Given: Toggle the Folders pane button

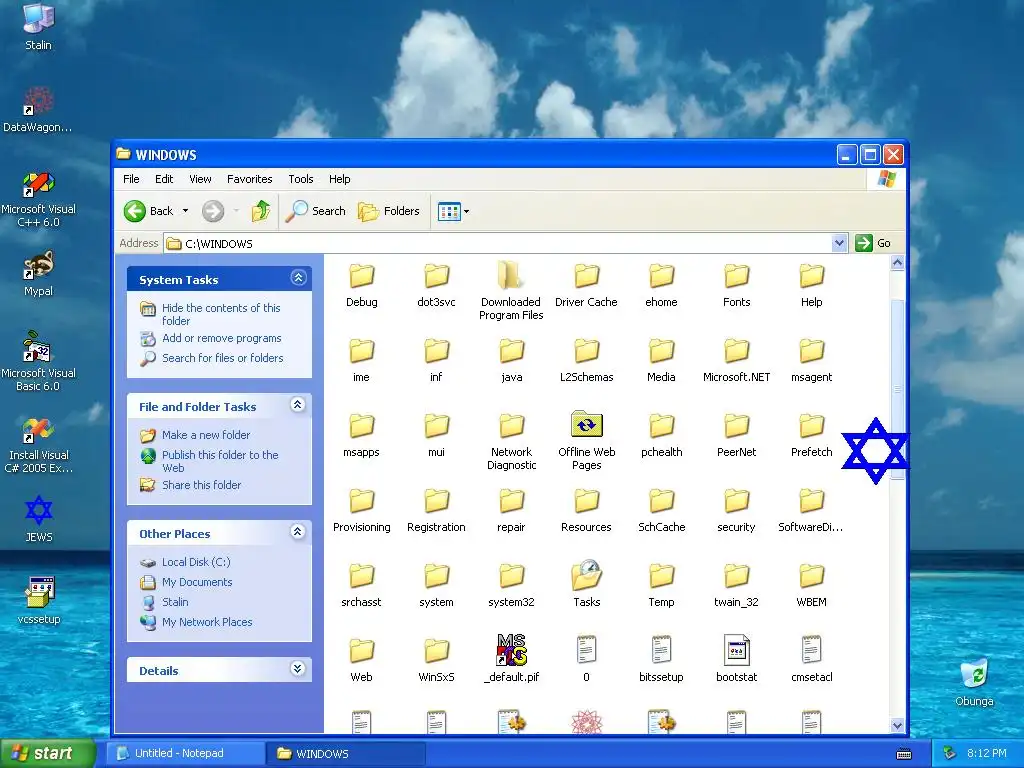Looking at the screenshot, I should coord(389,211).
